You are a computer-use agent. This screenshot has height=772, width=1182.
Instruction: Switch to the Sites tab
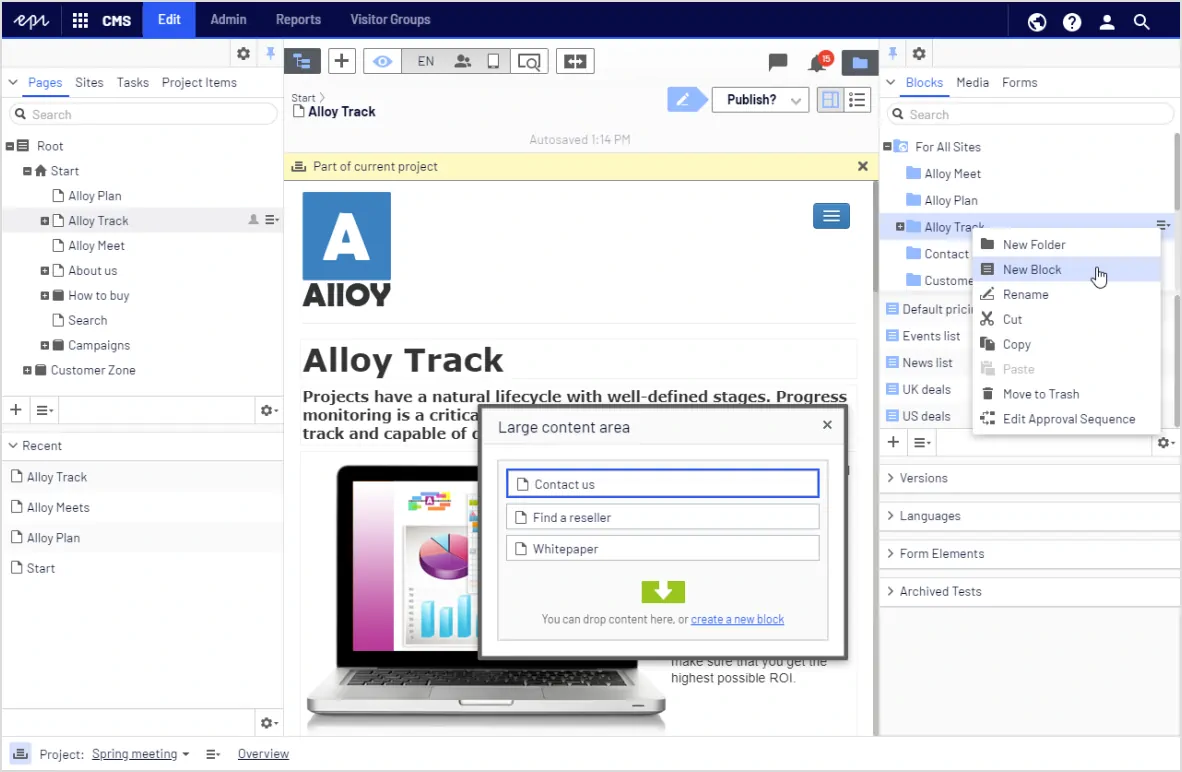(x=89, y=82)
